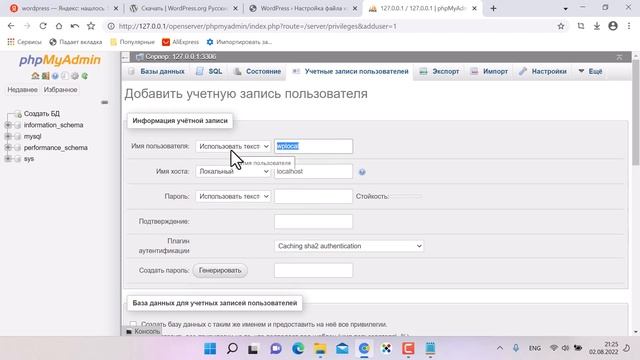Open taskbar Search magnifier
The width and height of the screenshot is (640, 360).
232,349
